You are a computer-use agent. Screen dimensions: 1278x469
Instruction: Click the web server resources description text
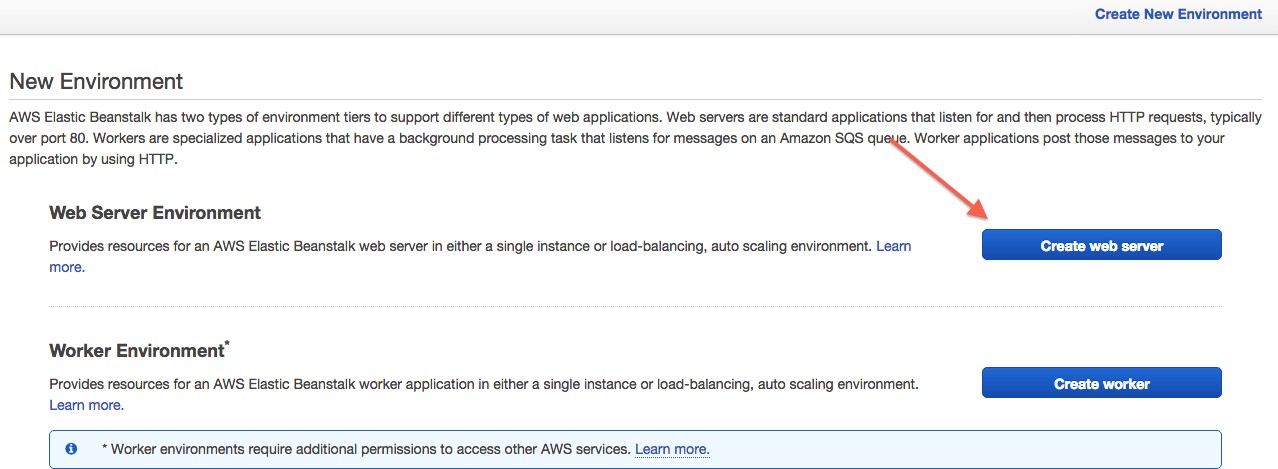coord(460,246)
